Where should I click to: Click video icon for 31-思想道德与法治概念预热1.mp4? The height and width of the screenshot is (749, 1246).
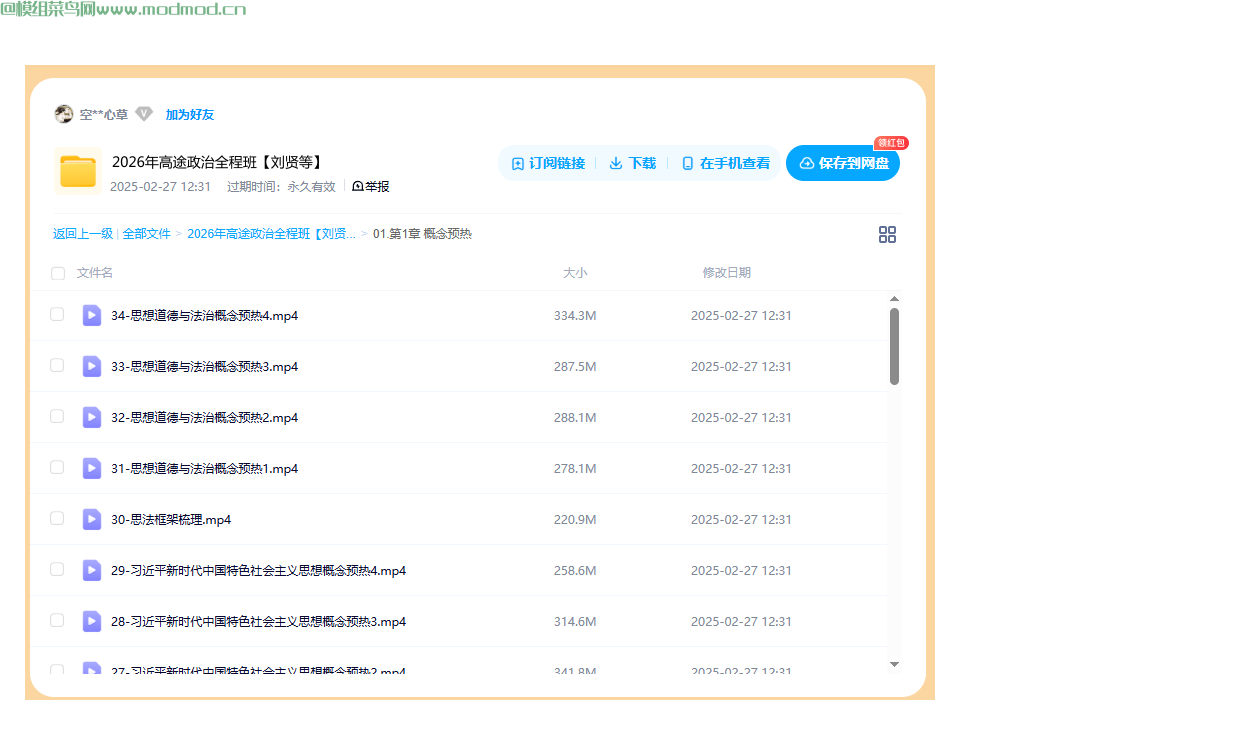click(92, 468)
